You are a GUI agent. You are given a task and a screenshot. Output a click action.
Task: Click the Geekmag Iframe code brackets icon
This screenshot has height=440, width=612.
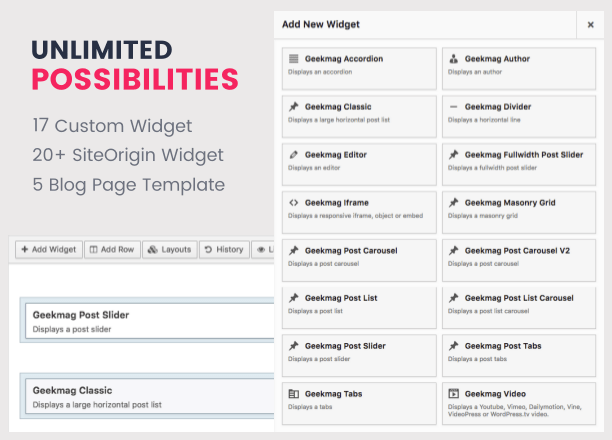[x=294, y=203]
